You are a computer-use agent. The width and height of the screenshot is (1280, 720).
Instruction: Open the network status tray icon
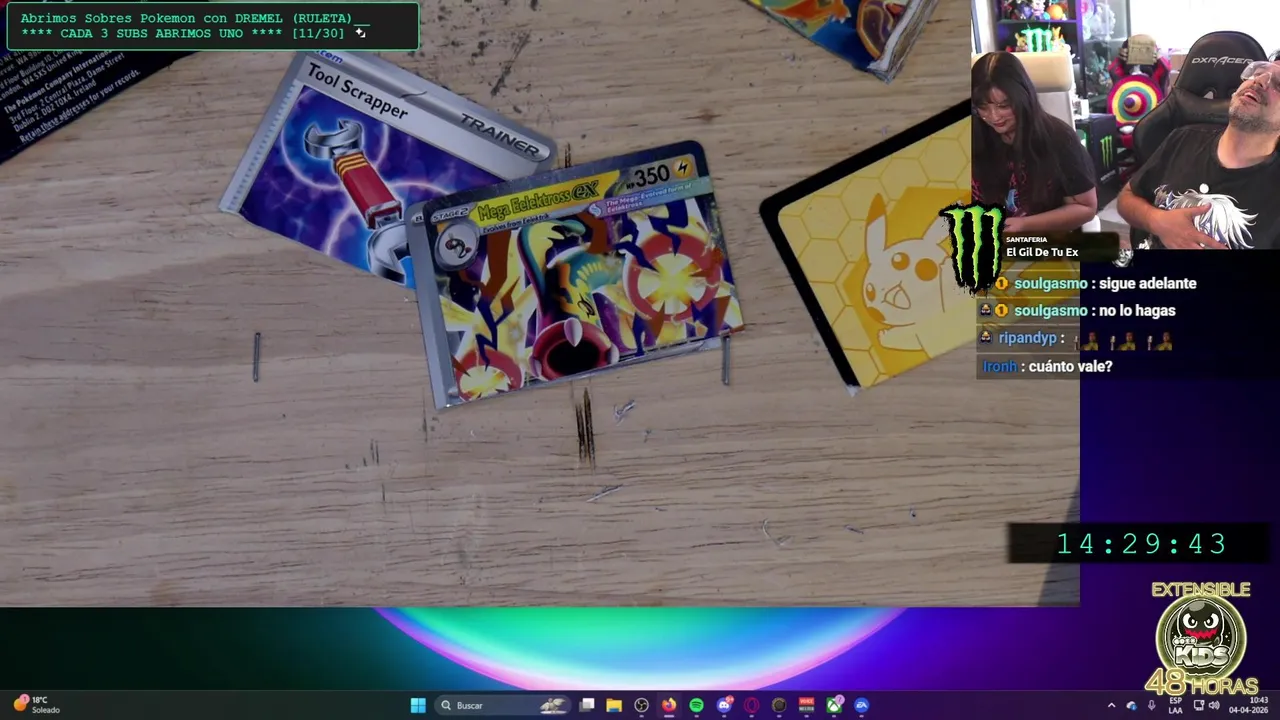tap(1199, 705)
